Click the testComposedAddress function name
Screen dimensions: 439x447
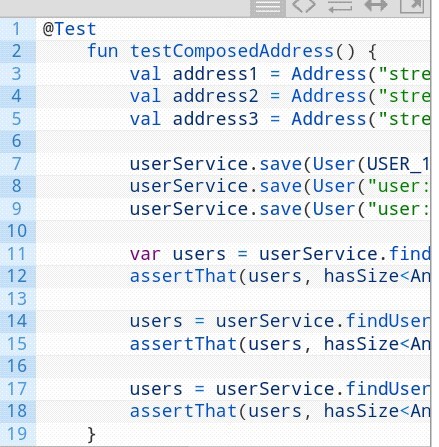pyautogui.click(x=232, y=52)
